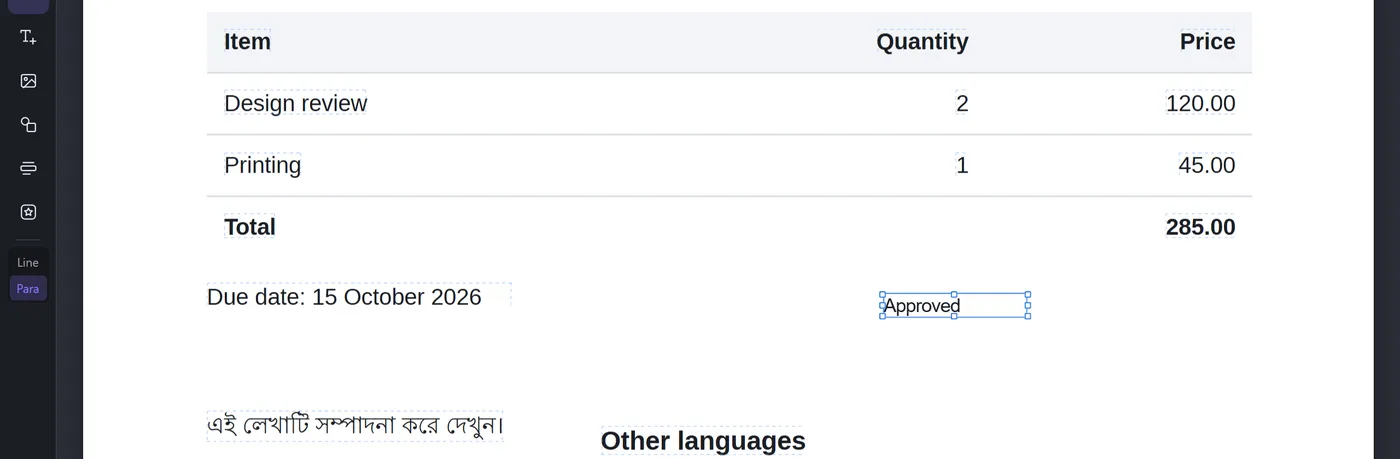Click the 'Printing' cell

[x=262, y=165]
